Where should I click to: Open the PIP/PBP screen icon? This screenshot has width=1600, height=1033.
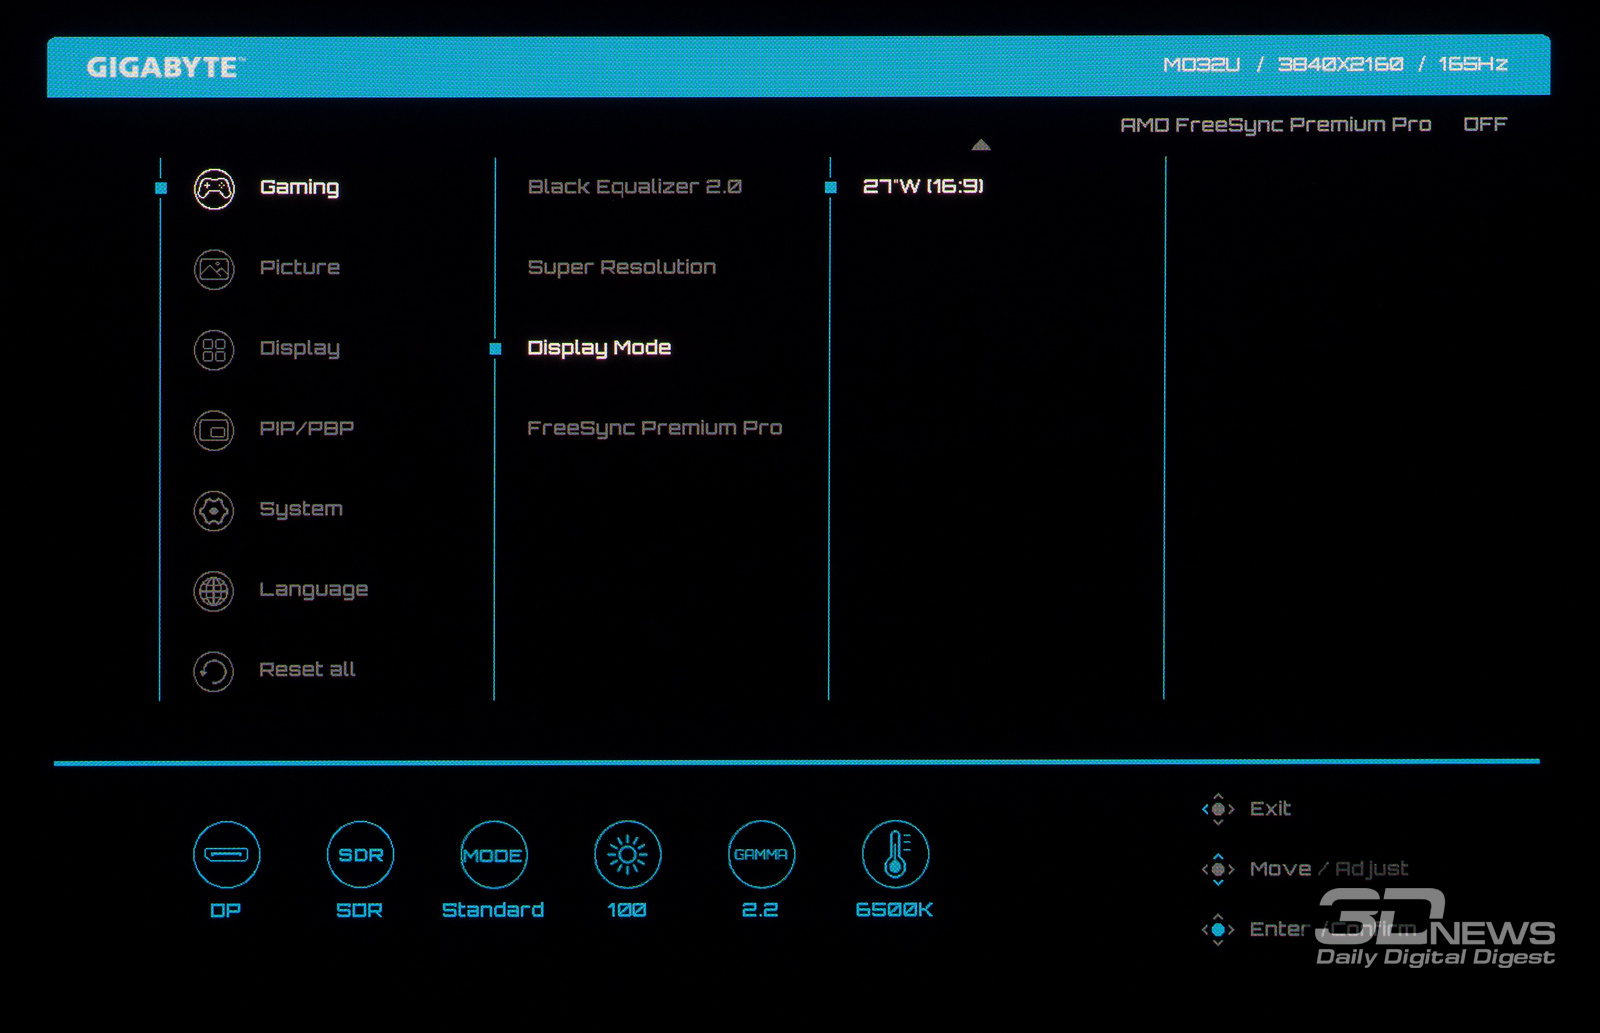(214, 430)
